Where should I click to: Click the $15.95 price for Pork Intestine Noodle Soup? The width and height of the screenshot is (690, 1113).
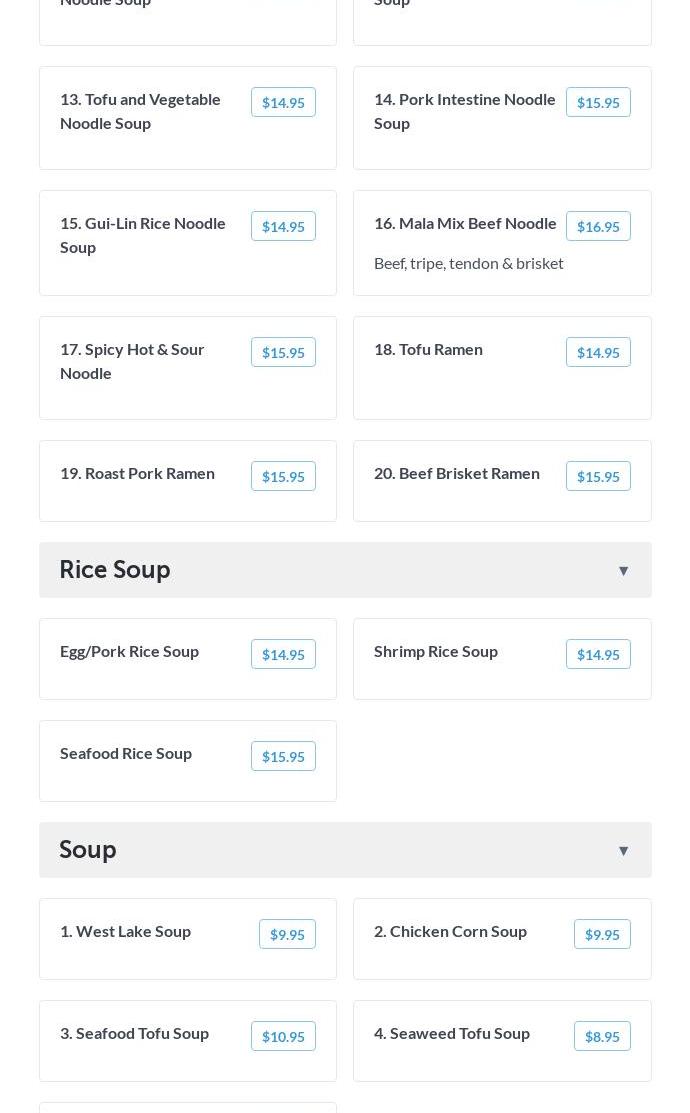click(x=598, y=102)
